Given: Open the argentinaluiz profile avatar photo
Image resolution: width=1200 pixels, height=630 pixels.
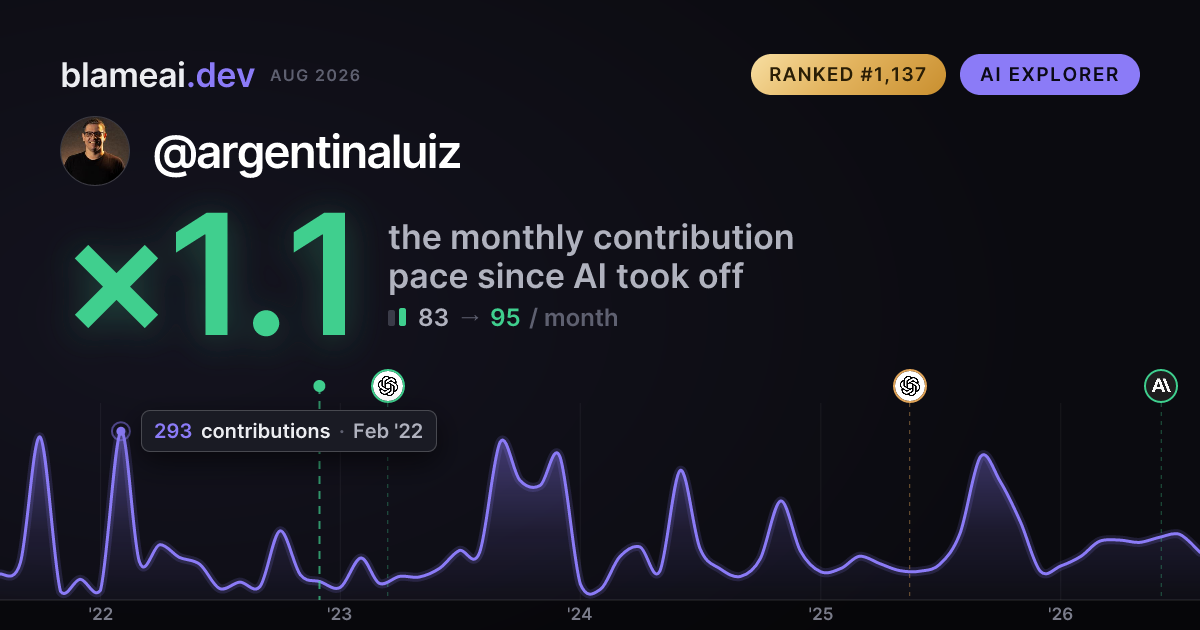Looking at the screenshot, I should tap(95, 151).
